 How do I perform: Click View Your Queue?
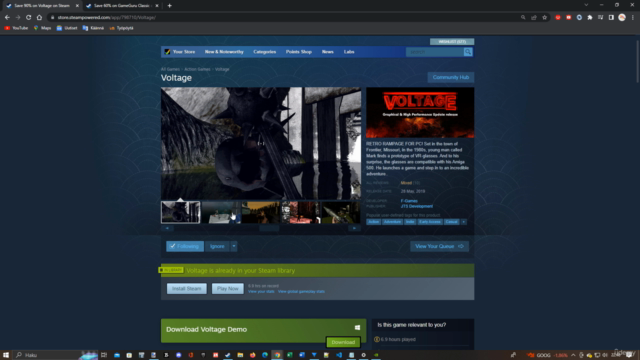tap(439, 246)
